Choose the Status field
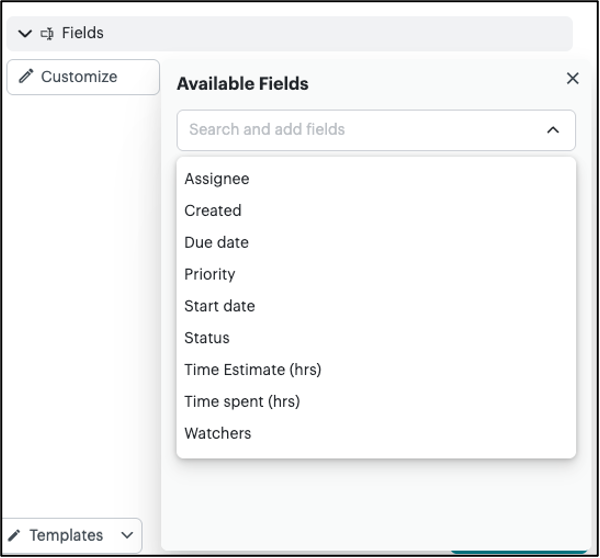The width and height of the screenshot is (600, 558). click(207, 338)
